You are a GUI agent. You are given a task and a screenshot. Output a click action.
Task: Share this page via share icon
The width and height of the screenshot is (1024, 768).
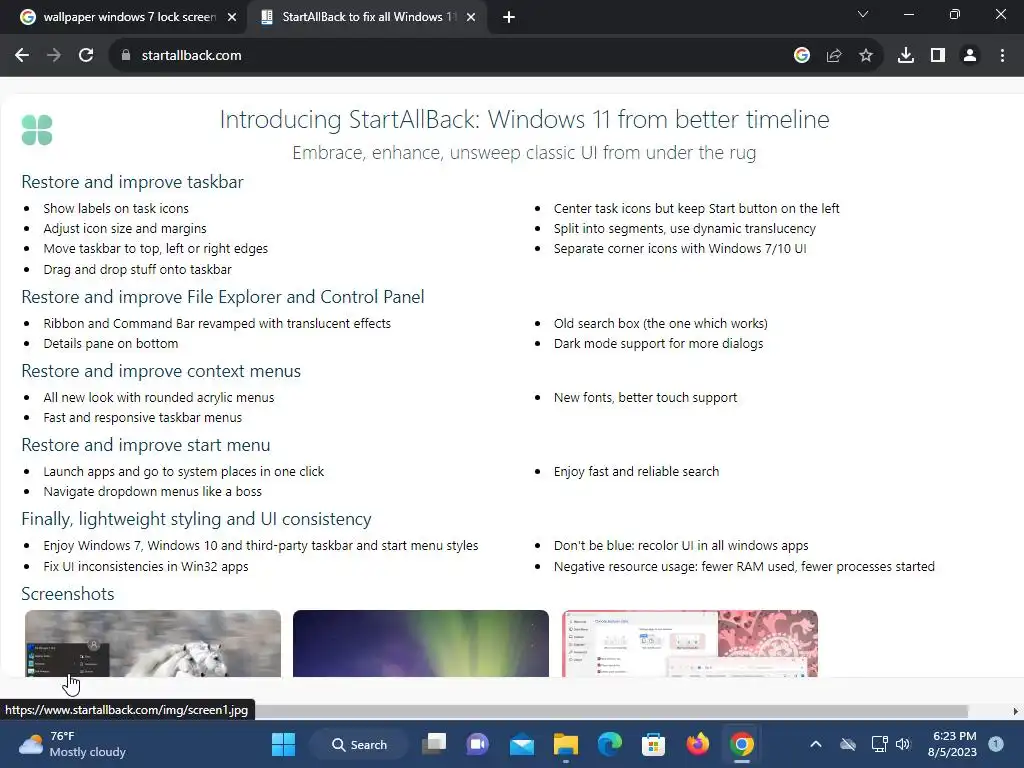pyautogui.click(x=834, y=56)
